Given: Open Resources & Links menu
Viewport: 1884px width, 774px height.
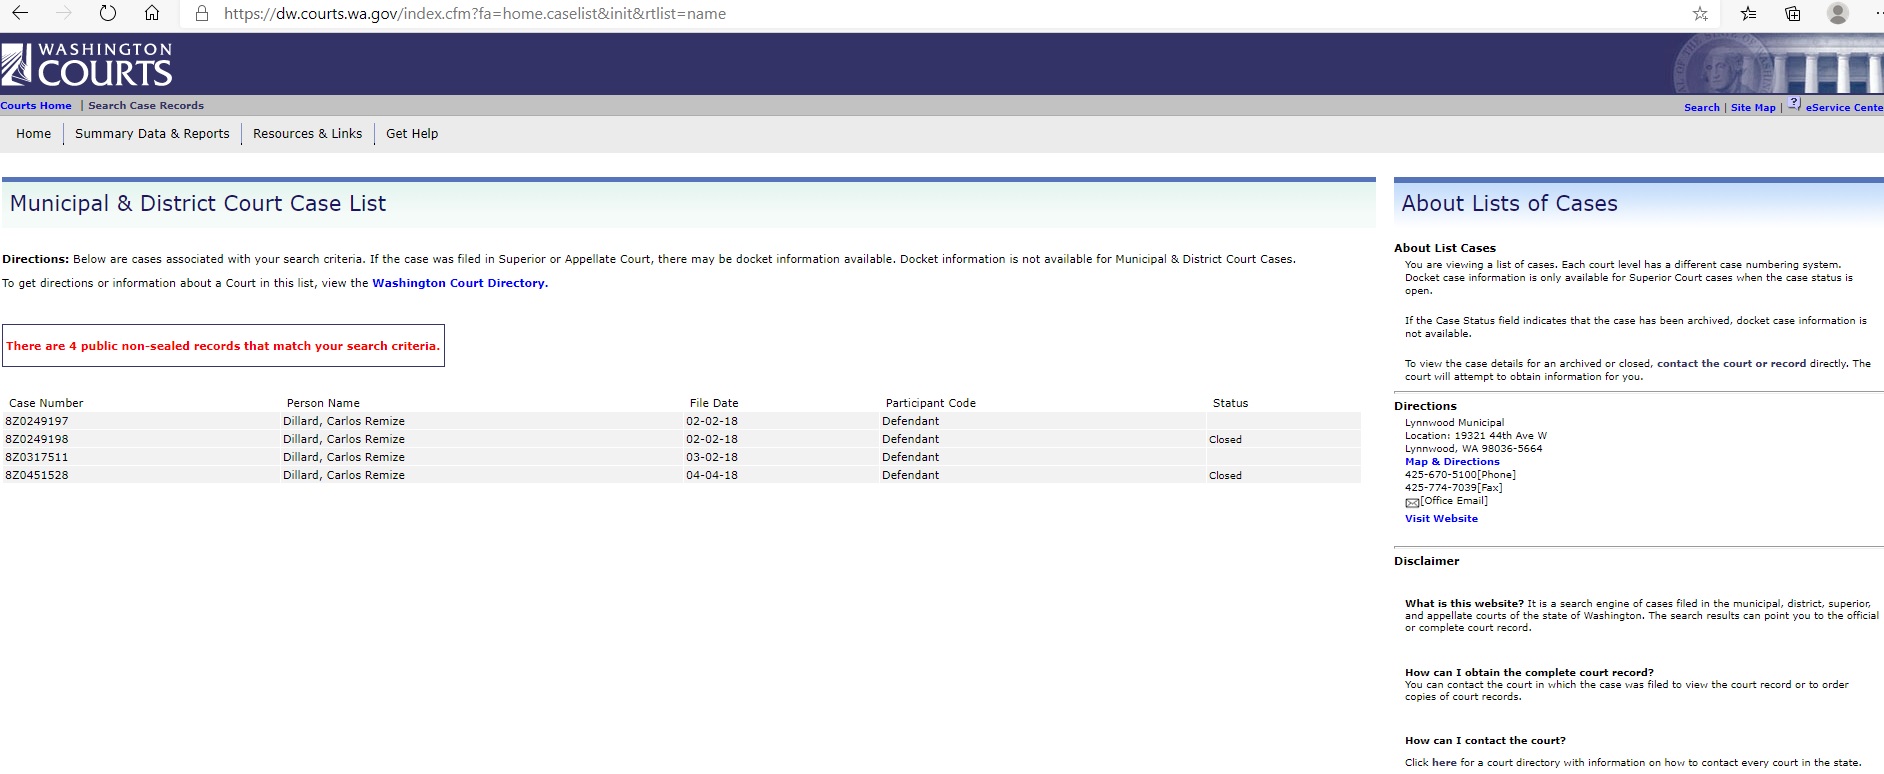Looking at the screenshot, I should pyautogui.click(x=308, y=134).
